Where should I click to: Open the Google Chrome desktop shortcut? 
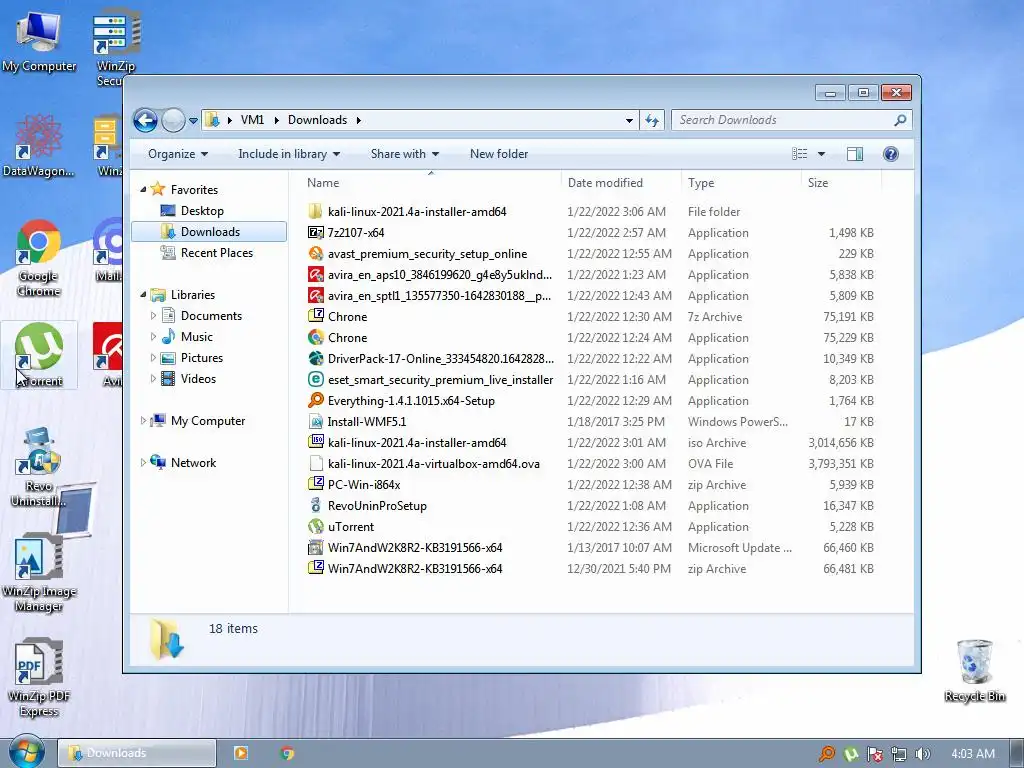coord(39,259)
